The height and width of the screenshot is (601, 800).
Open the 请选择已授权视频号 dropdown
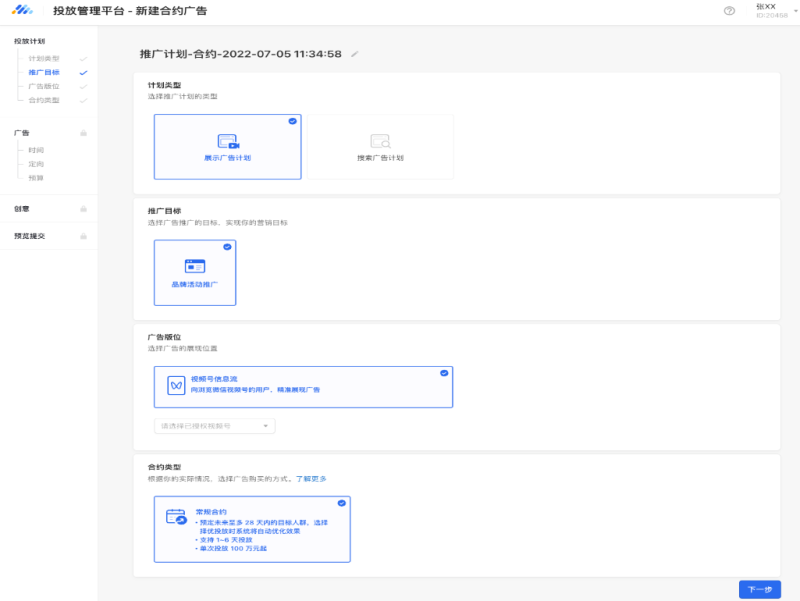[x=214, y=426]
